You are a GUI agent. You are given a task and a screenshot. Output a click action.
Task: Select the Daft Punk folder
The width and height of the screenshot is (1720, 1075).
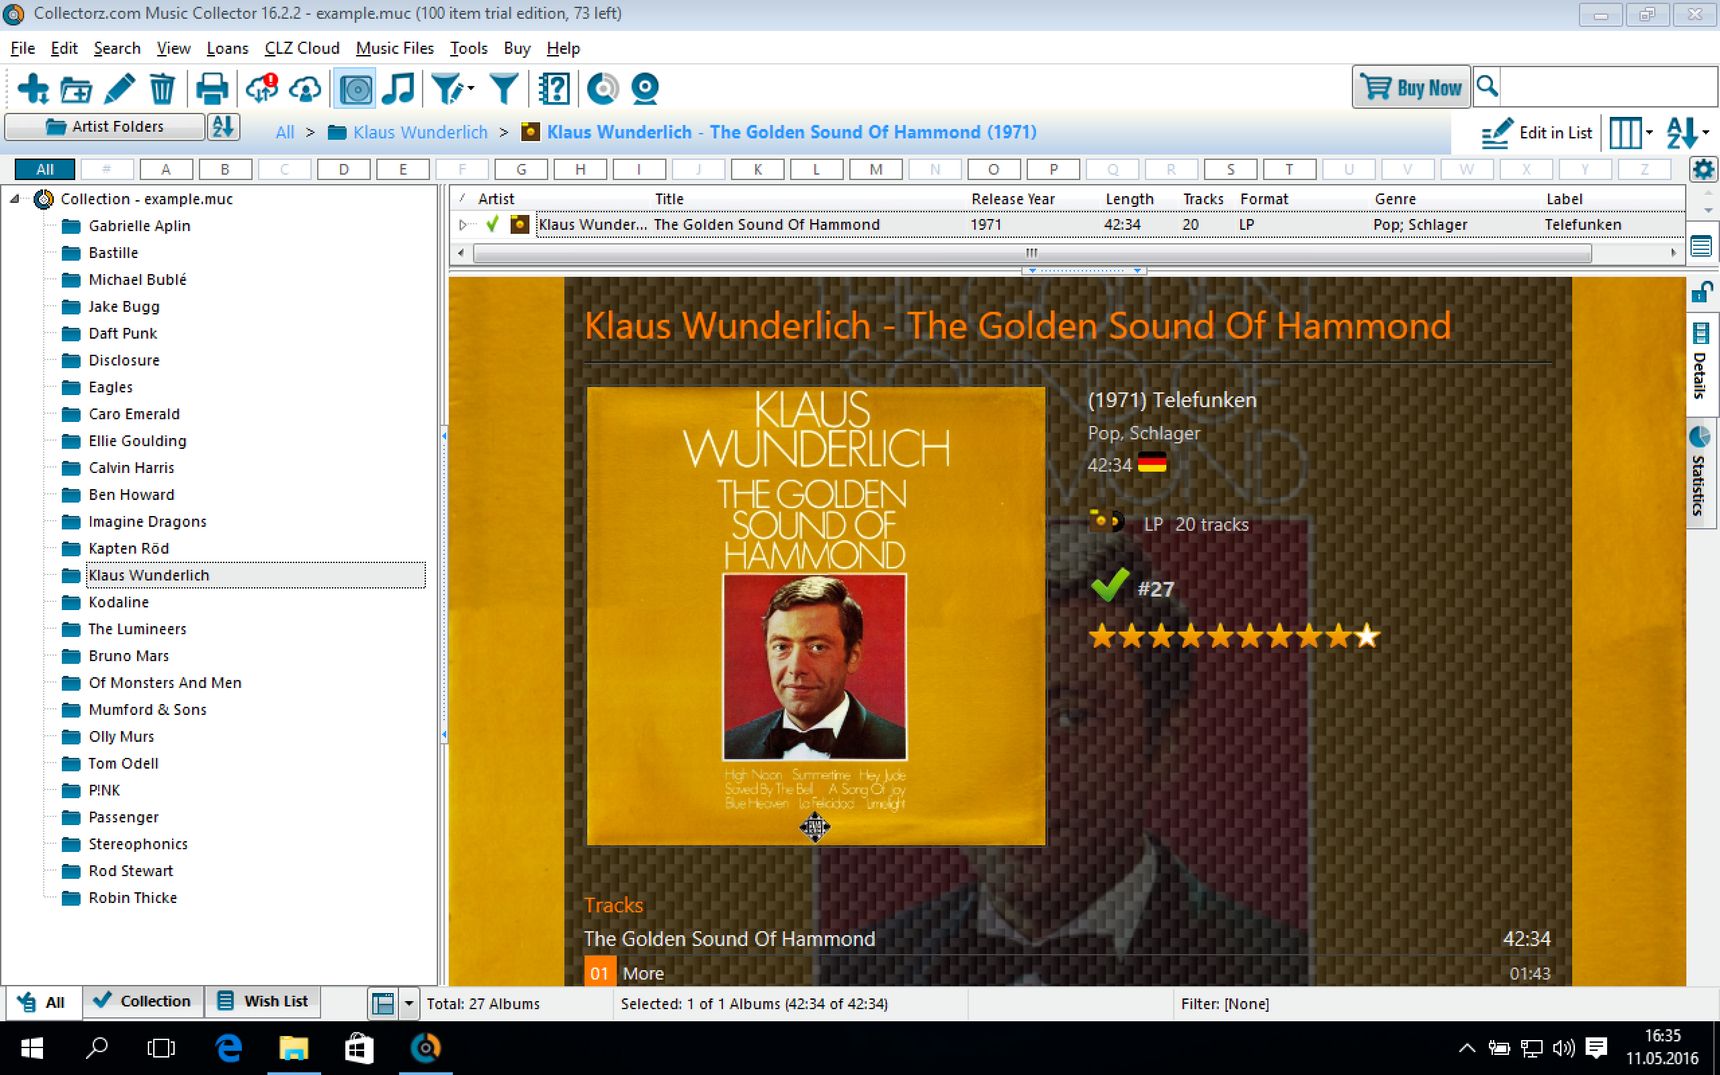point(123,333)
